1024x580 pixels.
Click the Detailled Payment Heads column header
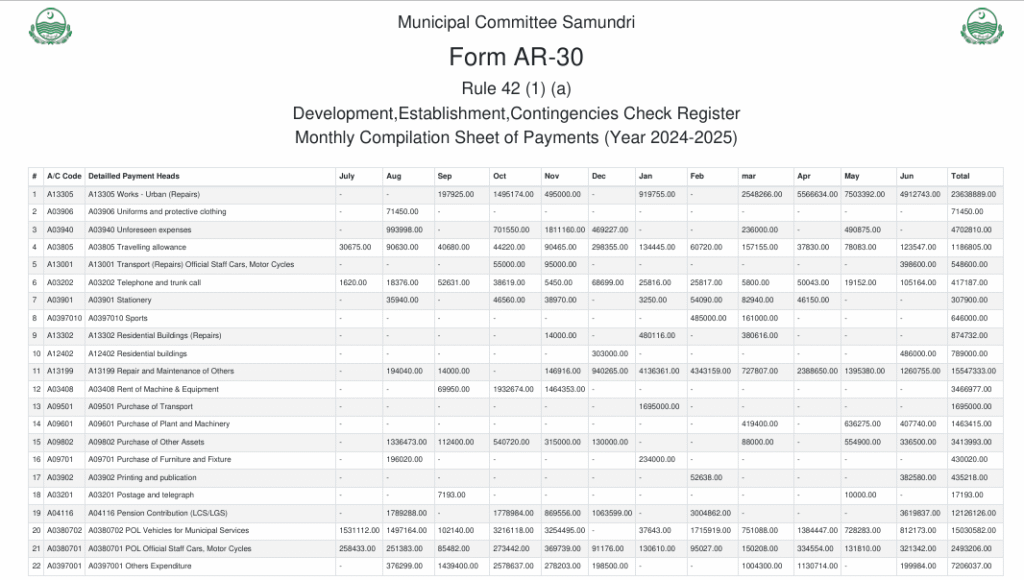(134, 176)
